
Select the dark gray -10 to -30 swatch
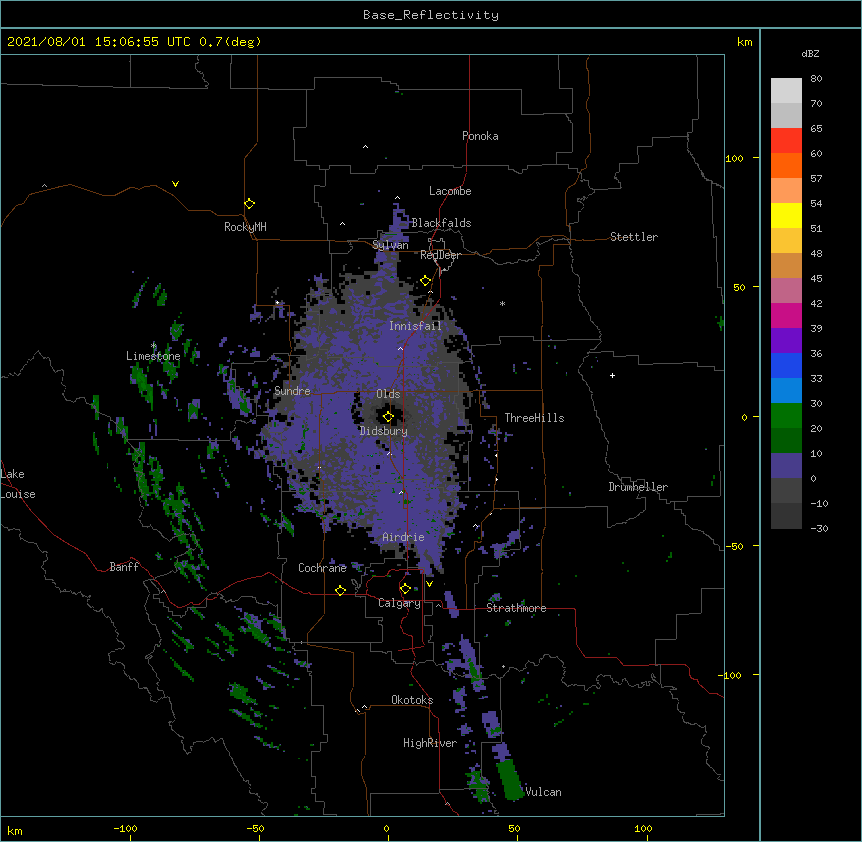coord(786,516)
